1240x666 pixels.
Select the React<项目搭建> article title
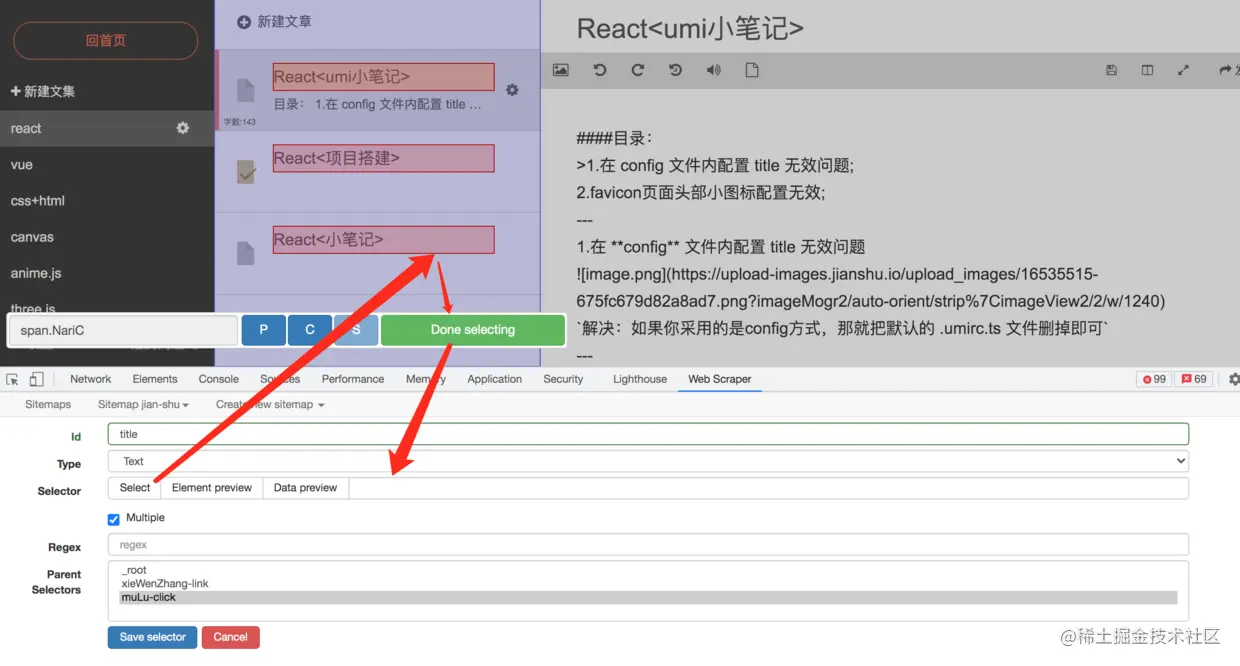pos(384,158)
